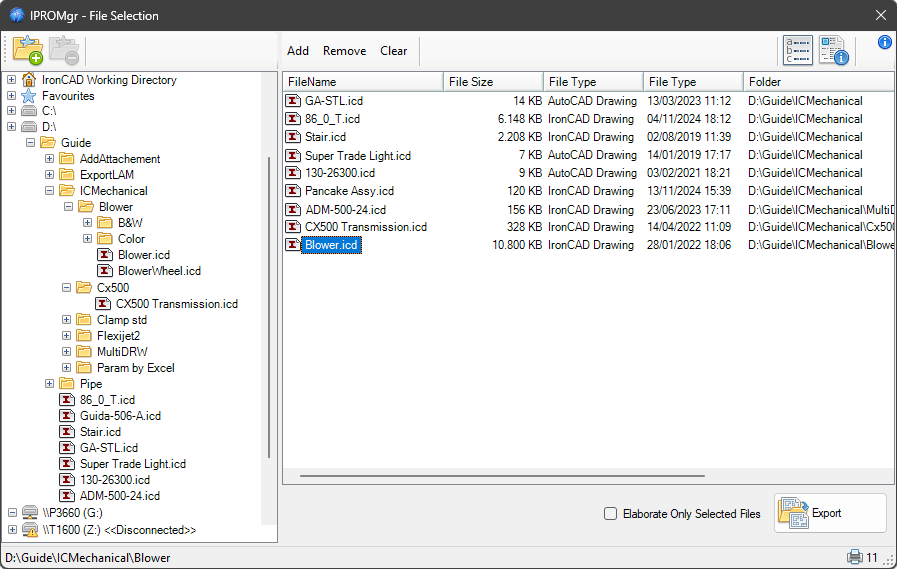This screenshot has height=569, width=897.
Task: Click the add favourite folder icon
Action: coord(28,50)
